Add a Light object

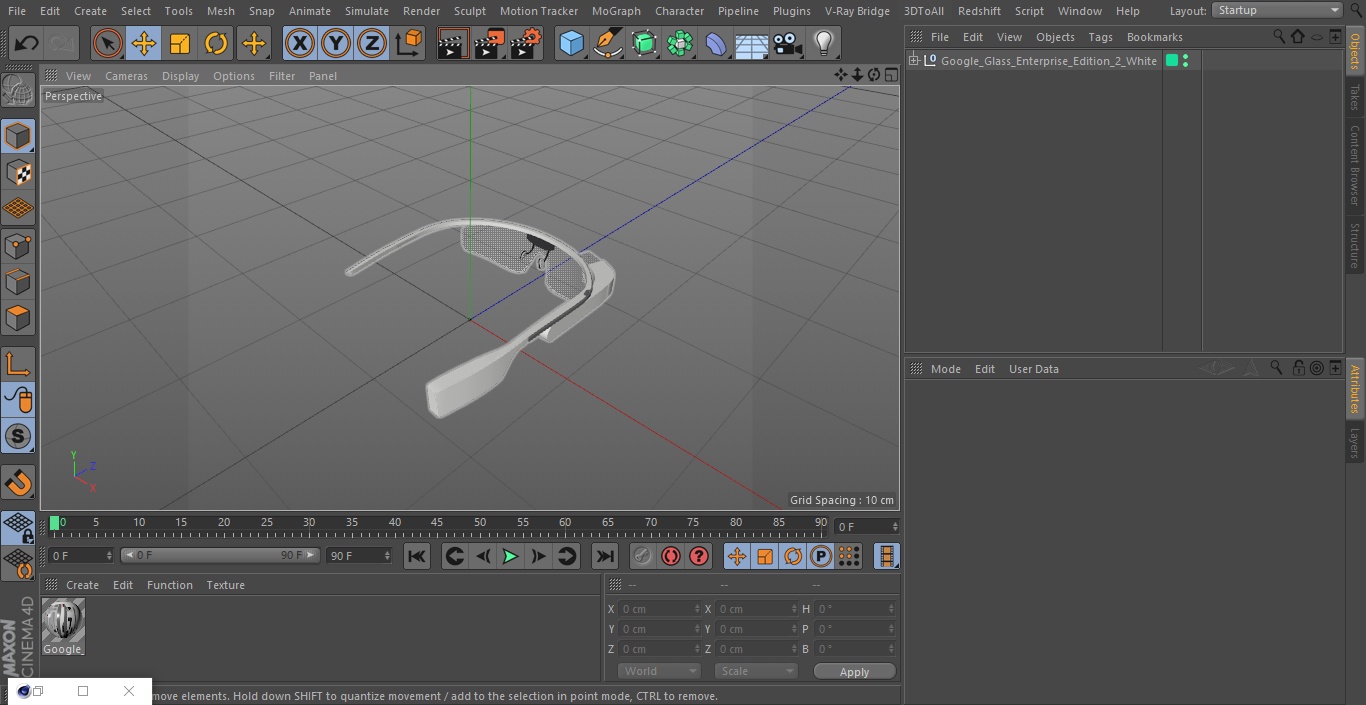[x=823, y=43]
